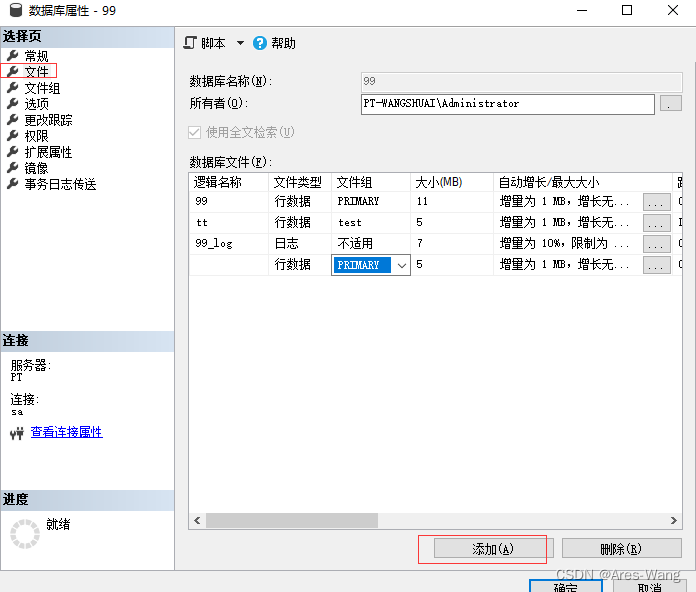Click the 文件类型 column header
The width and height of the screenshot is (696, 592).
(x=300, y=182)
